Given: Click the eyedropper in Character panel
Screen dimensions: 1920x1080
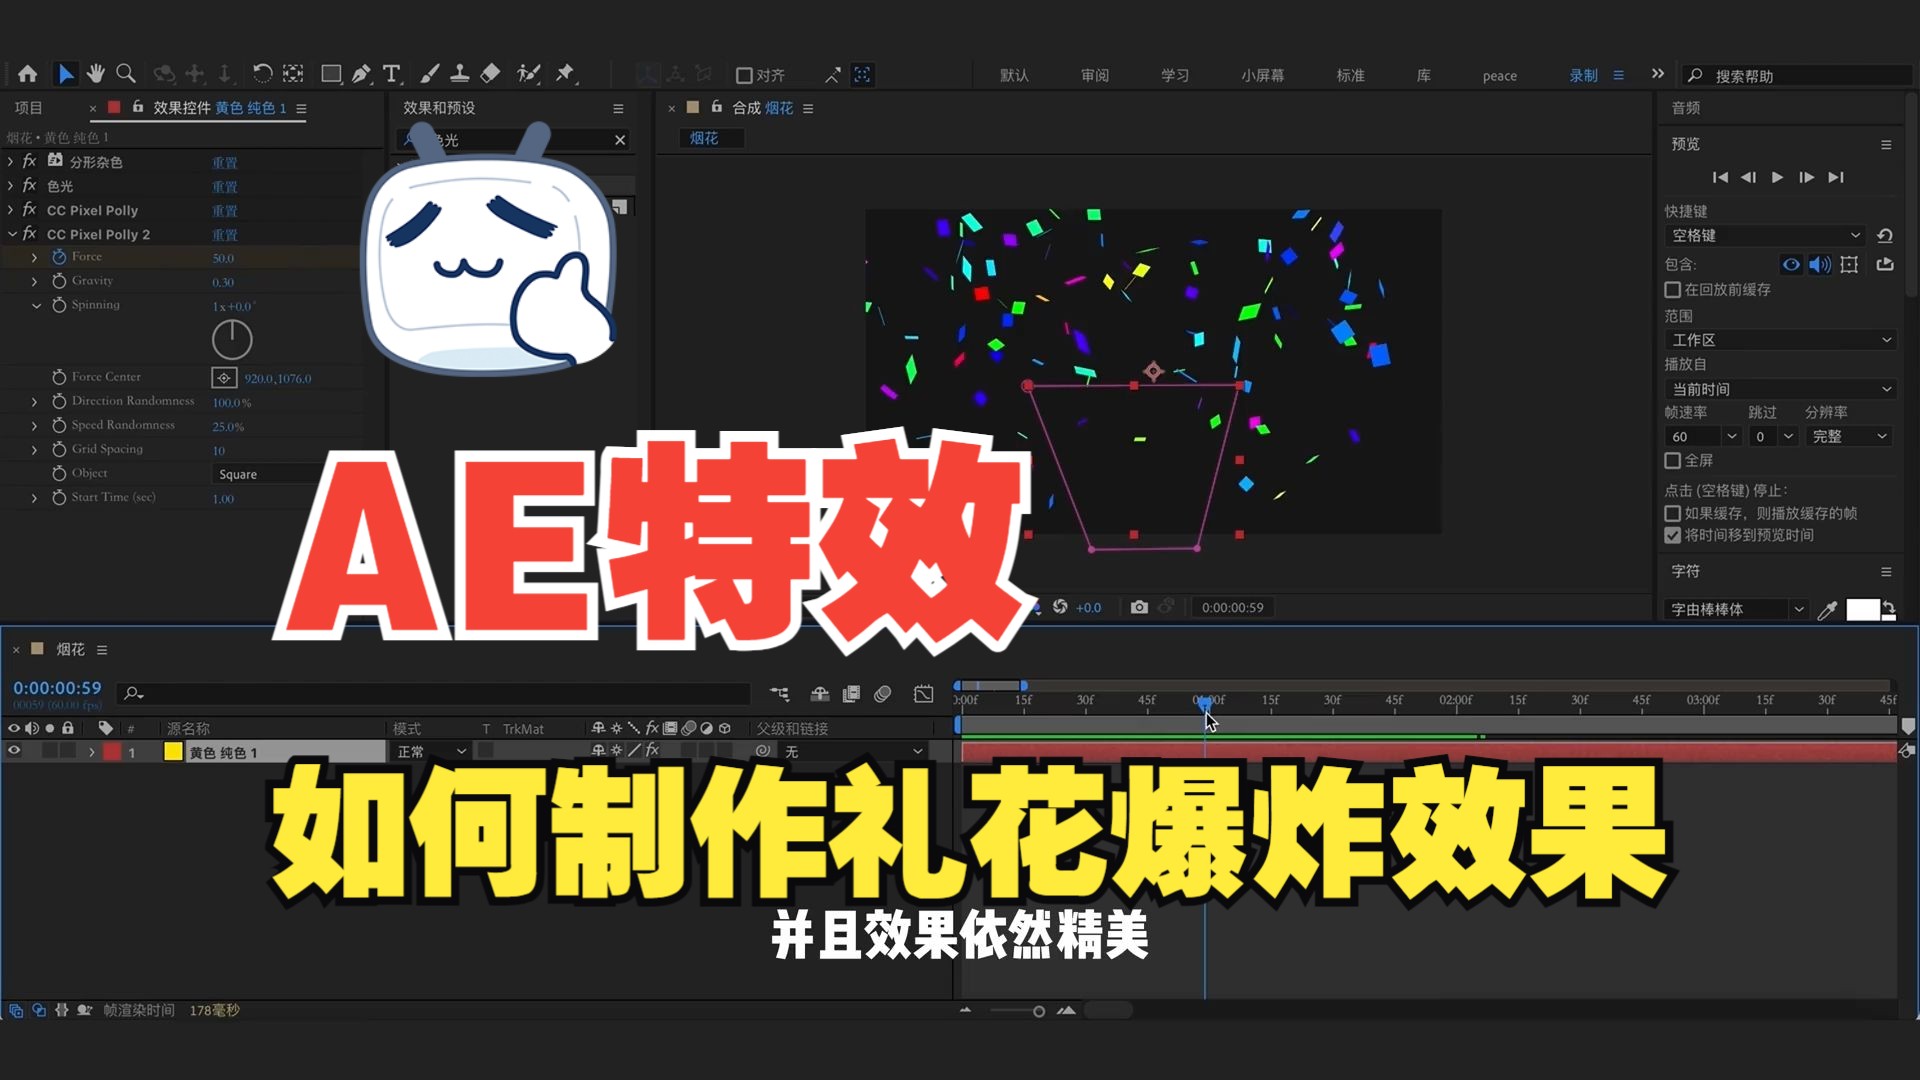Looking at the screenshot, I should pyautogui.click(x=1827, y=610).
